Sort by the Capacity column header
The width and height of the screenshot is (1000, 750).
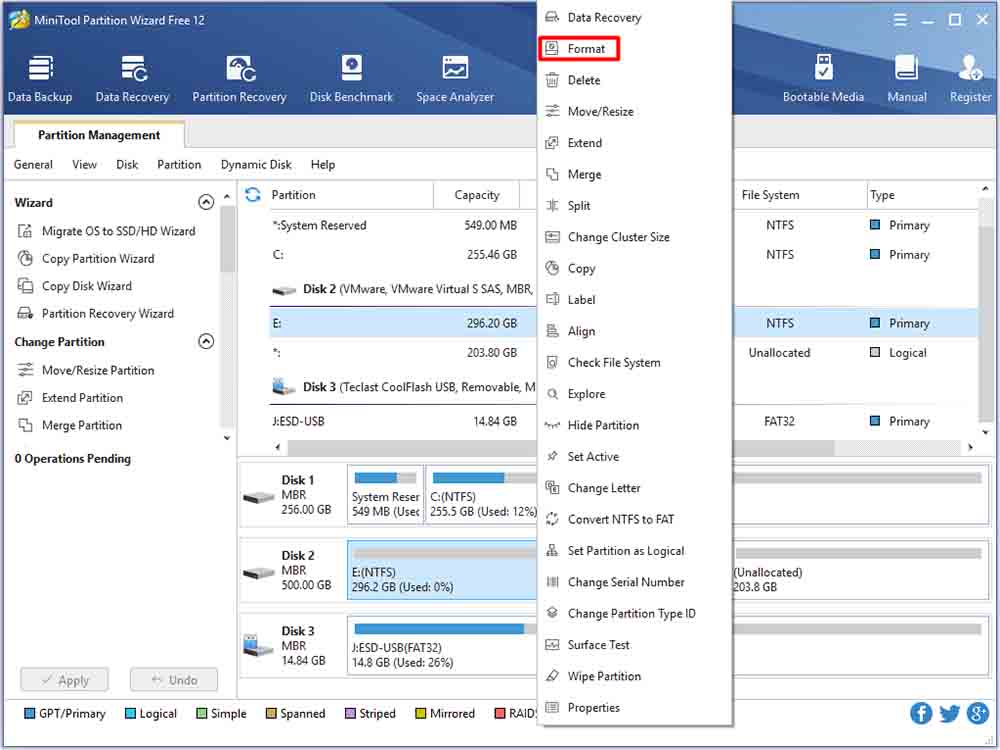[476, 195]
